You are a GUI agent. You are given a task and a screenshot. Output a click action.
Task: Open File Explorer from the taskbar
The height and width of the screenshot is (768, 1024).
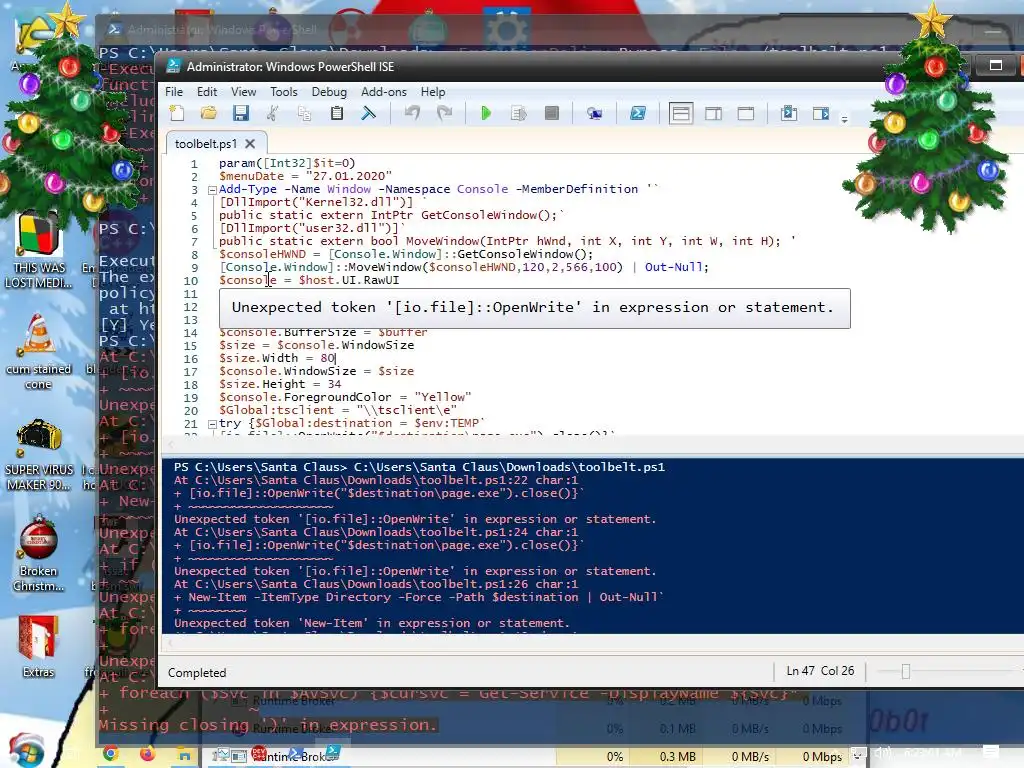pyautogui.click(x=185, y=755)
